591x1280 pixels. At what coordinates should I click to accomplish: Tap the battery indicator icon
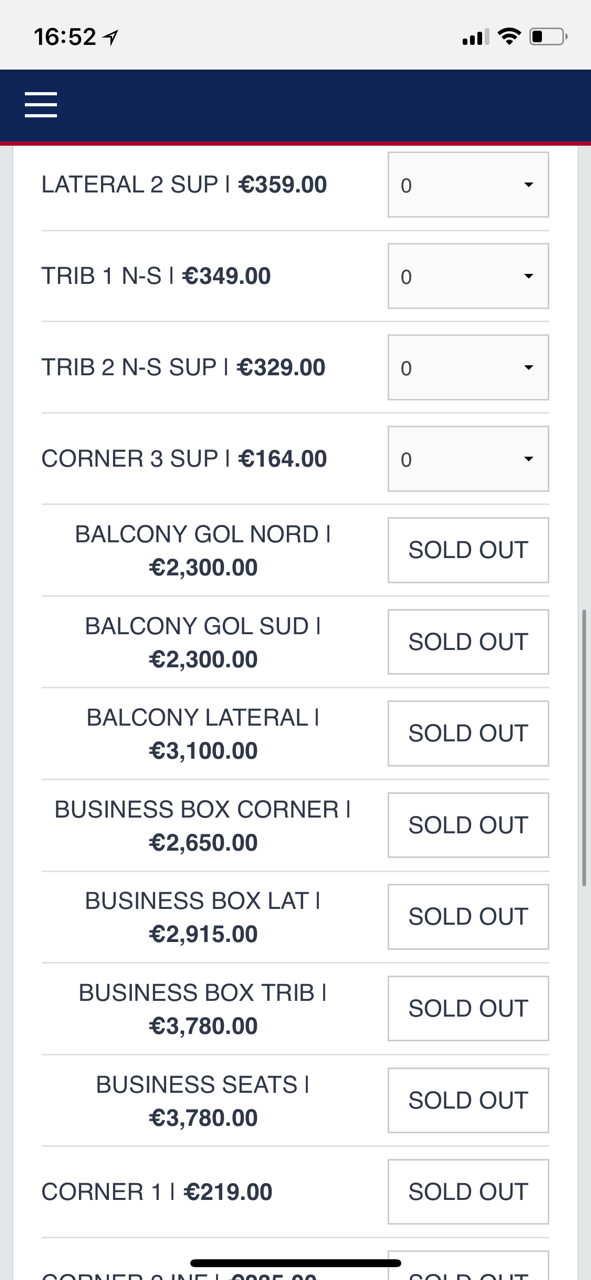point(548,37)
